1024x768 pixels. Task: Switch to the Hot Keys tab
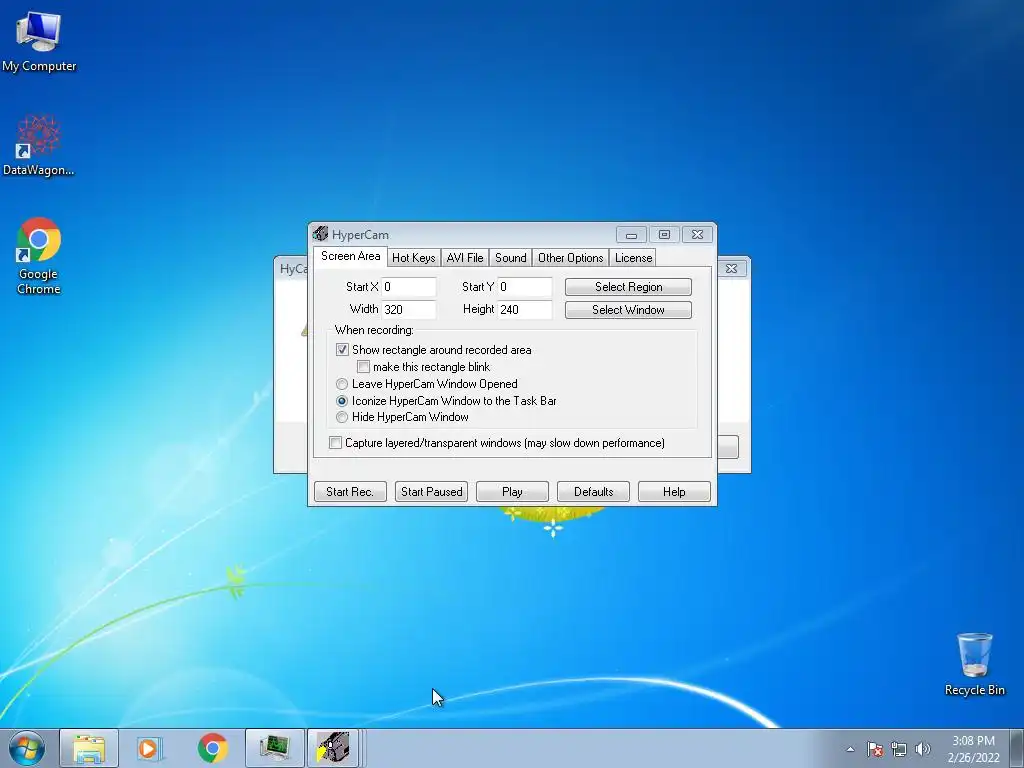point(413,258)
